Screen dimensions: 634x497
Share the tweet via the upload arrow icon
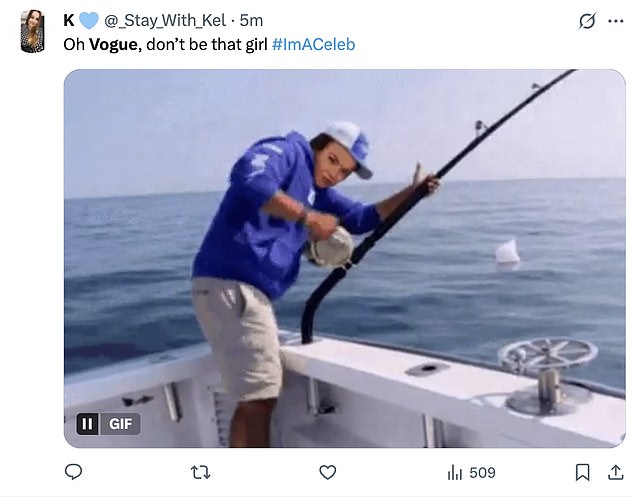614,472
